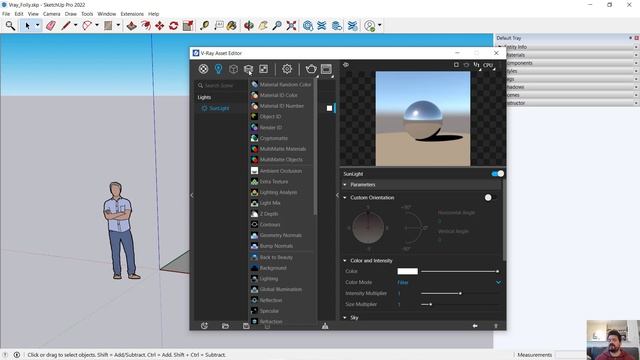
Task: Select the Scale tool
Action: click(188, 26)
